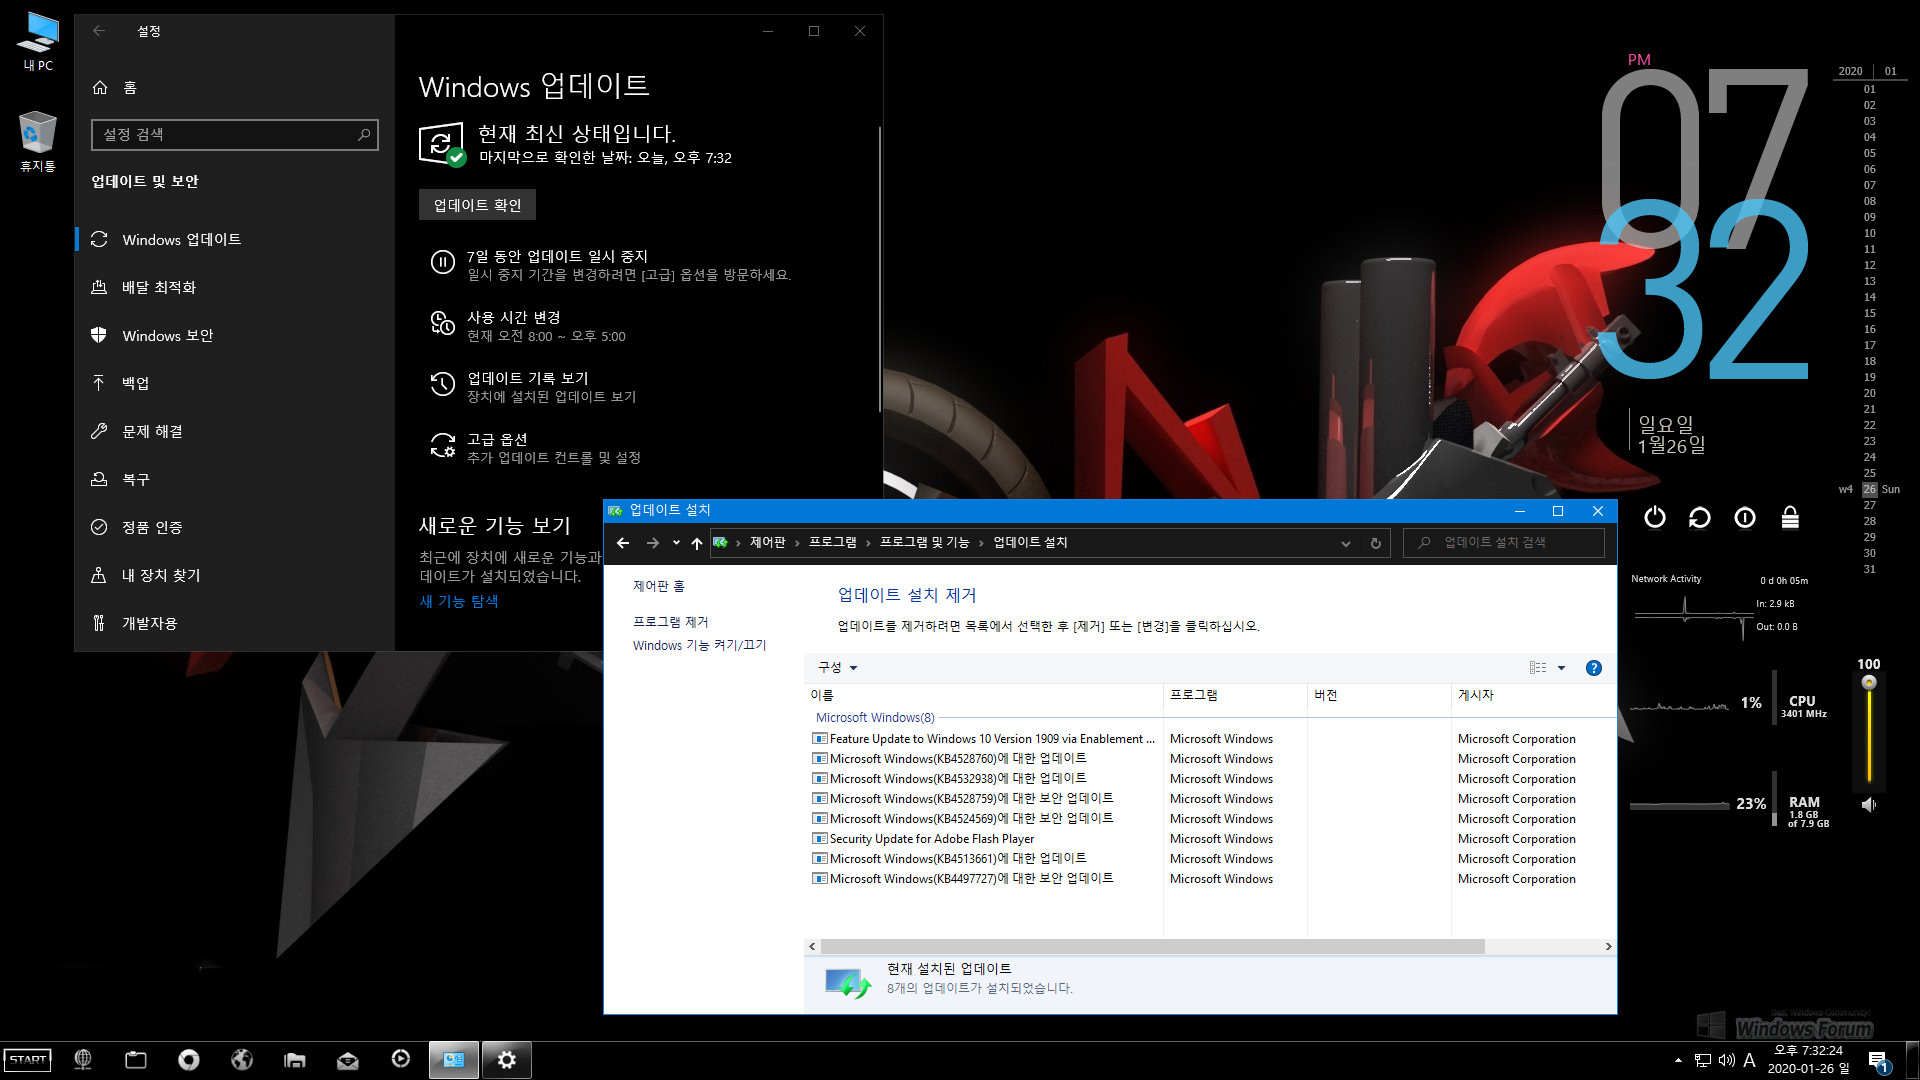
Task: Sort by 프로그램 column header
Action: [1236, 695]
